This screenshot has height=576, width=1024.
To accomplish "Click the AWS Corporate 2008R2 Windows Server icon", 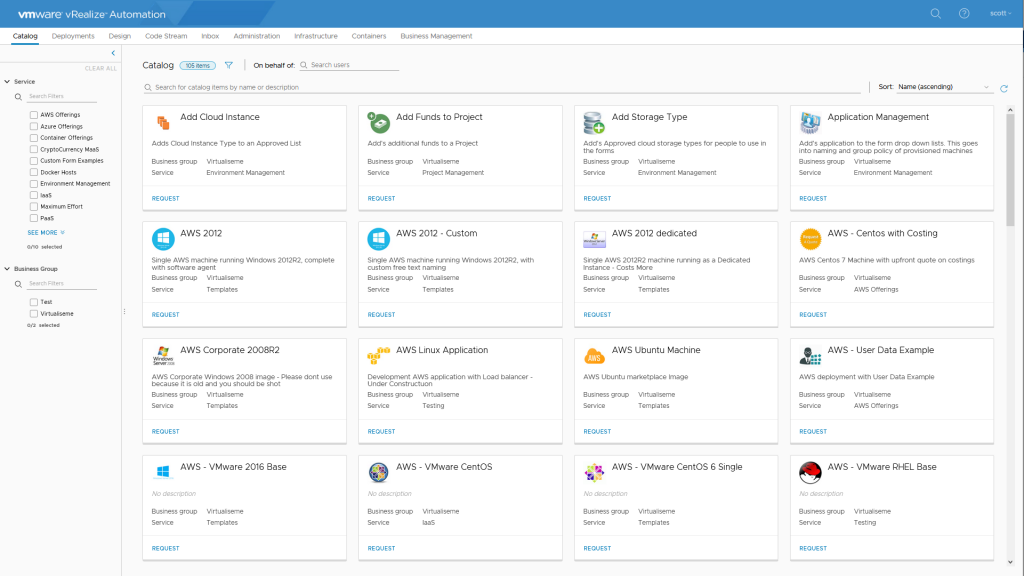I will point(163,356).
